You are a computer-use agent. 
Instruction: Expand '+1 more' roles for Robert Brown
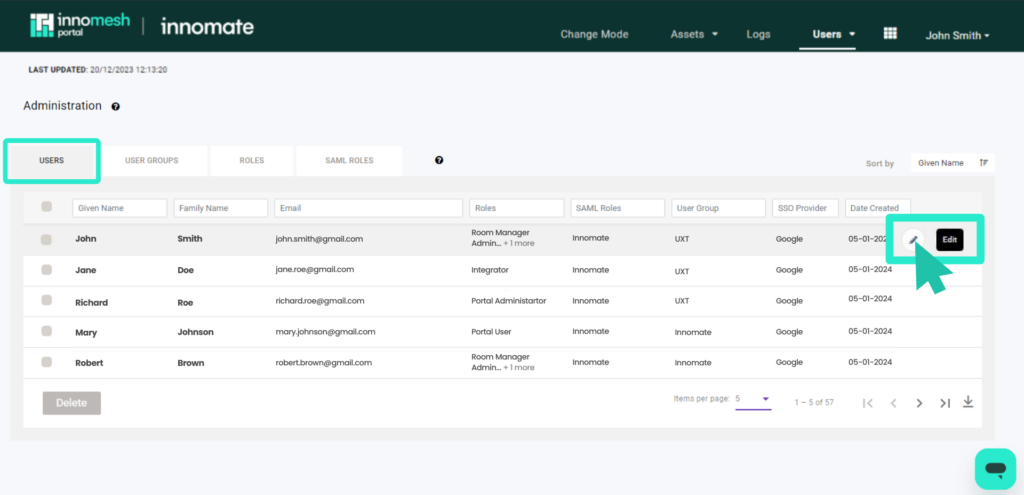click(x=519, y=368)
